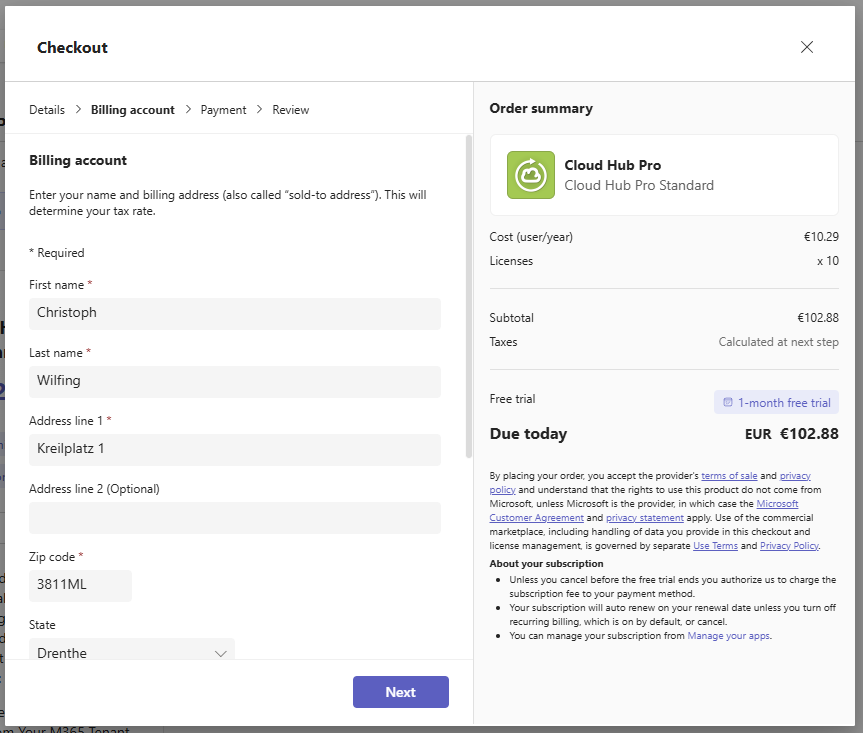Click the Subtotal value €102.88
Image resolution: width=863 pixels, height=733 pixels.
pyautogui.click(x=818, y=318)
